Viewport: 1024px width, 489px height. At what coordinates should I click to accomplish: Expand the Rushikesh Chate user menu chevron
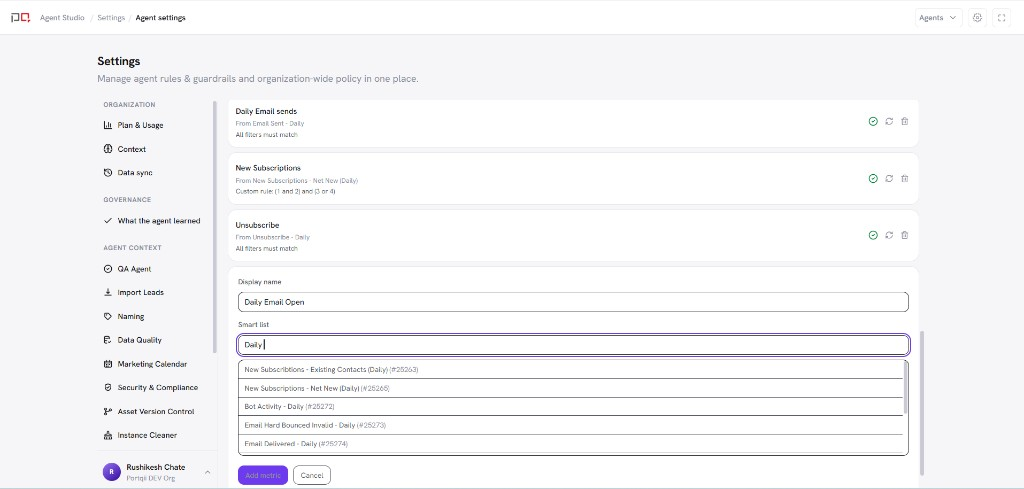[x=208, y=472]
